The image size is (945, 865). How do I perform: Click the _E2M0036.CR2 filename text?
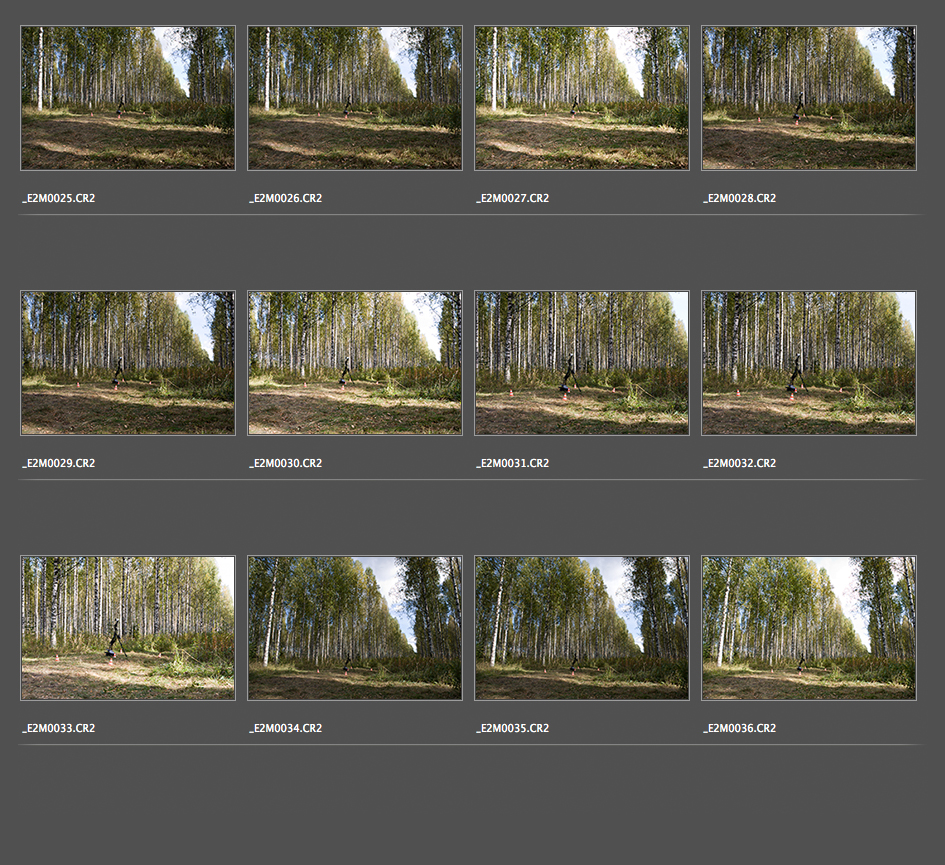click(x=740, y=729)
